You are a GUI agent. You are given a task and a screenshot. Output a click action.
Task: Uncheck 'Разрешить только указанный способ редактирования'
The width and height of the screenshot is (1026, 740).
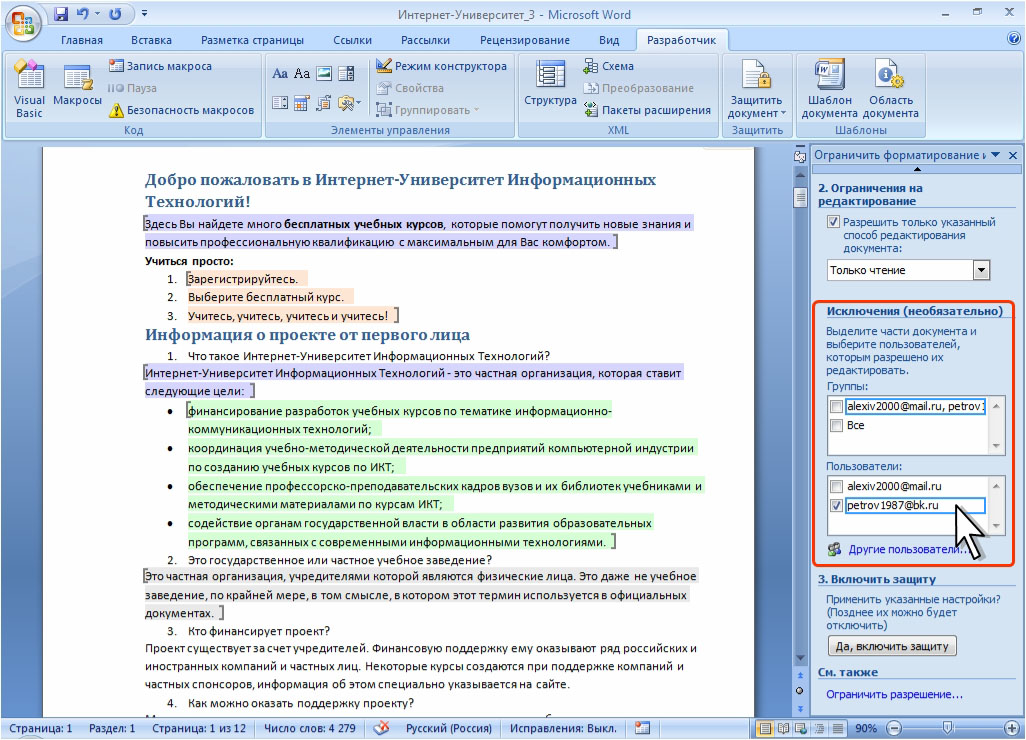tap(833, 222)
